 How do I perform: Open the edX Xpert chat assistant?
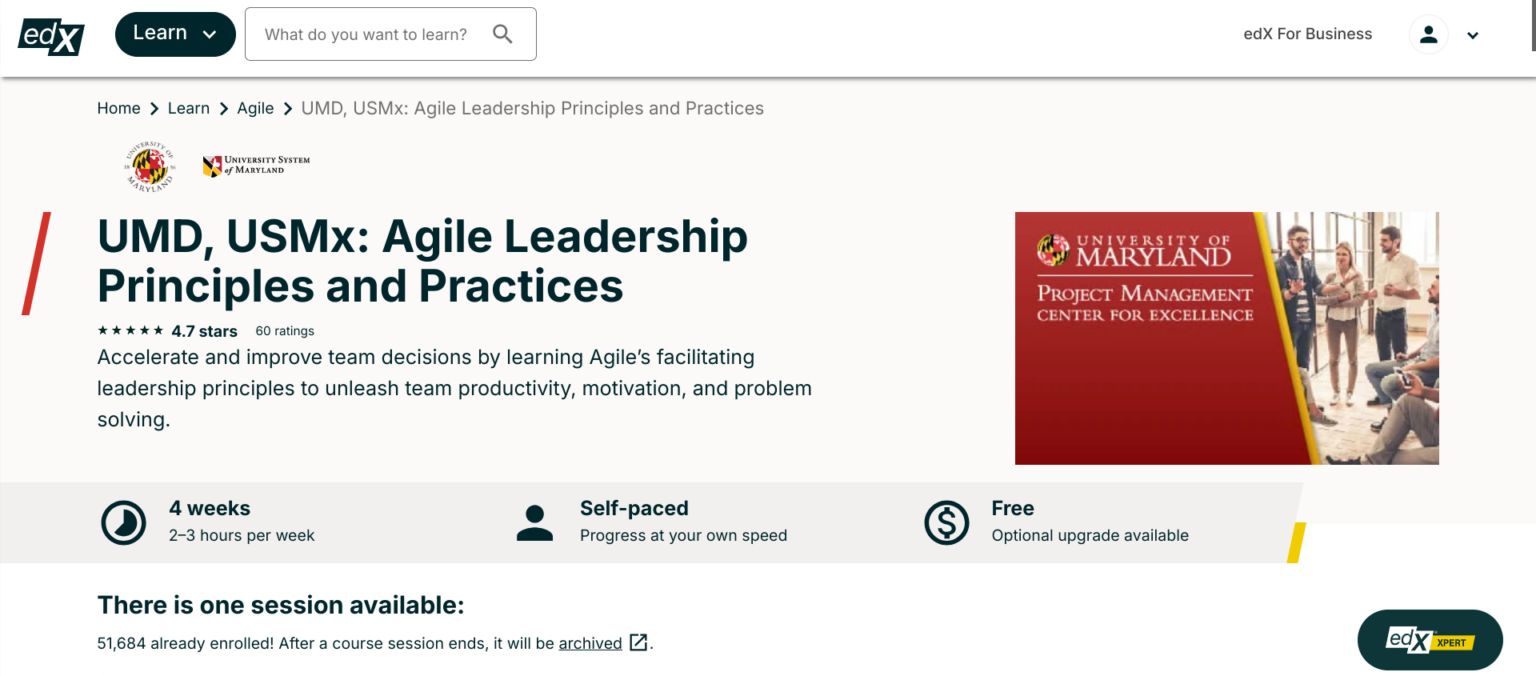1429,639
